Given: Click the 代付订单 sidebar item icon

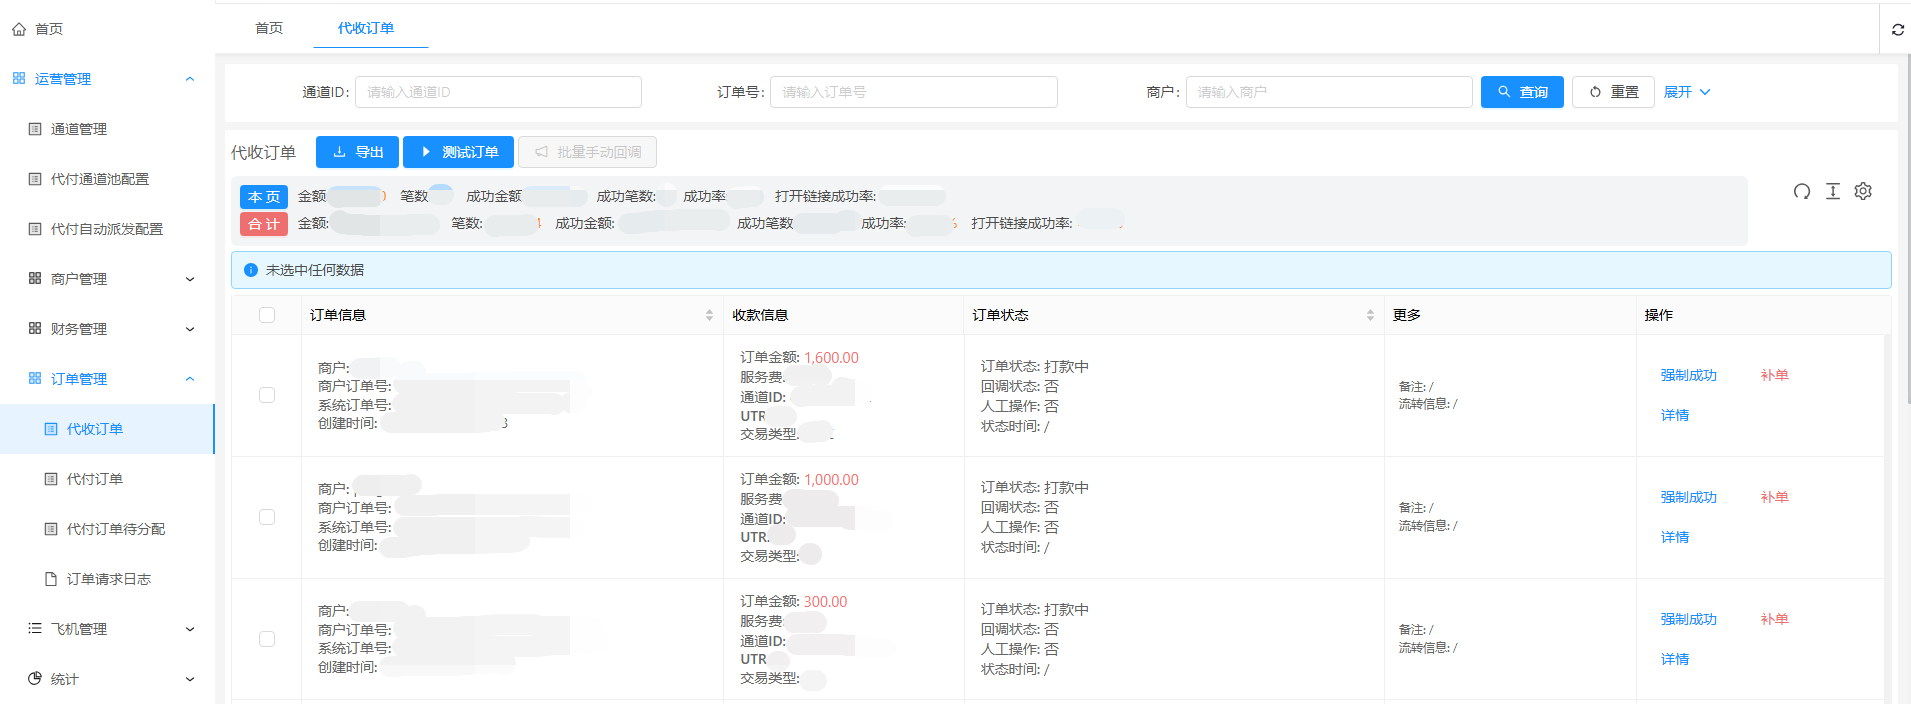Looking at the screenshot, I should pos(51,479).
